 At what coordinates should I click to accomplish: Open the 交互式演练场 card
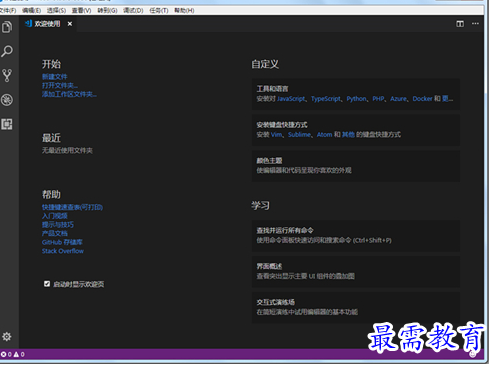pyautogui.click(x=356, y=308)
